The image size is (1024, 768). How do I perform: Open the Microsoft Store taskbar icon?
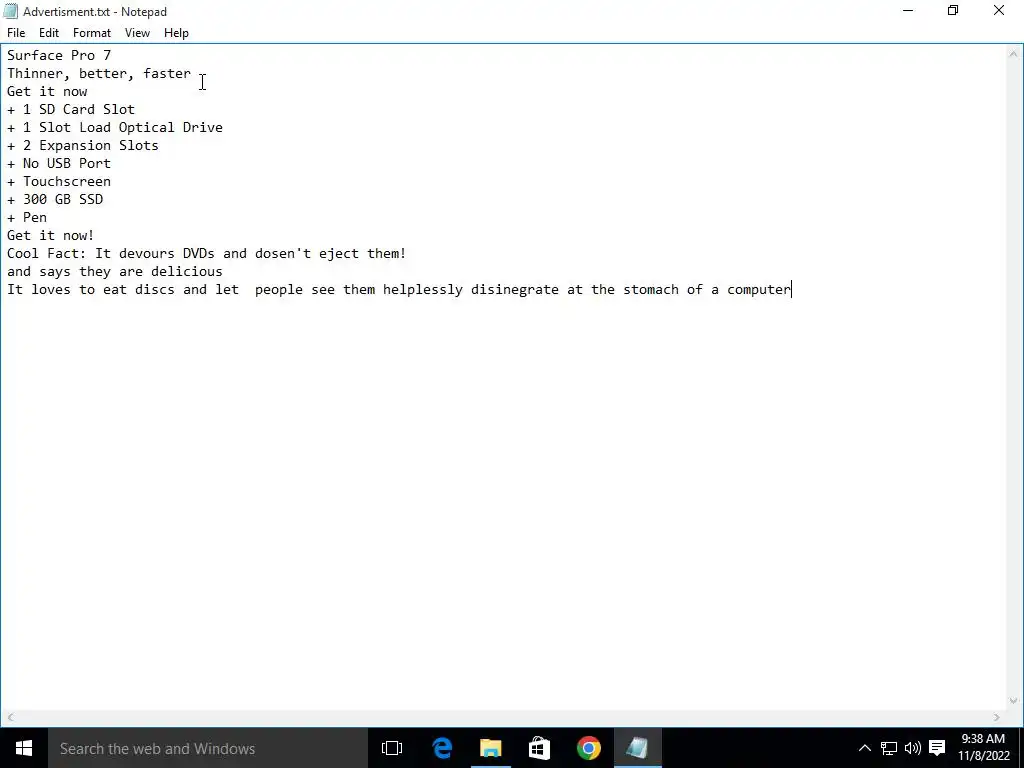point(539,748)
